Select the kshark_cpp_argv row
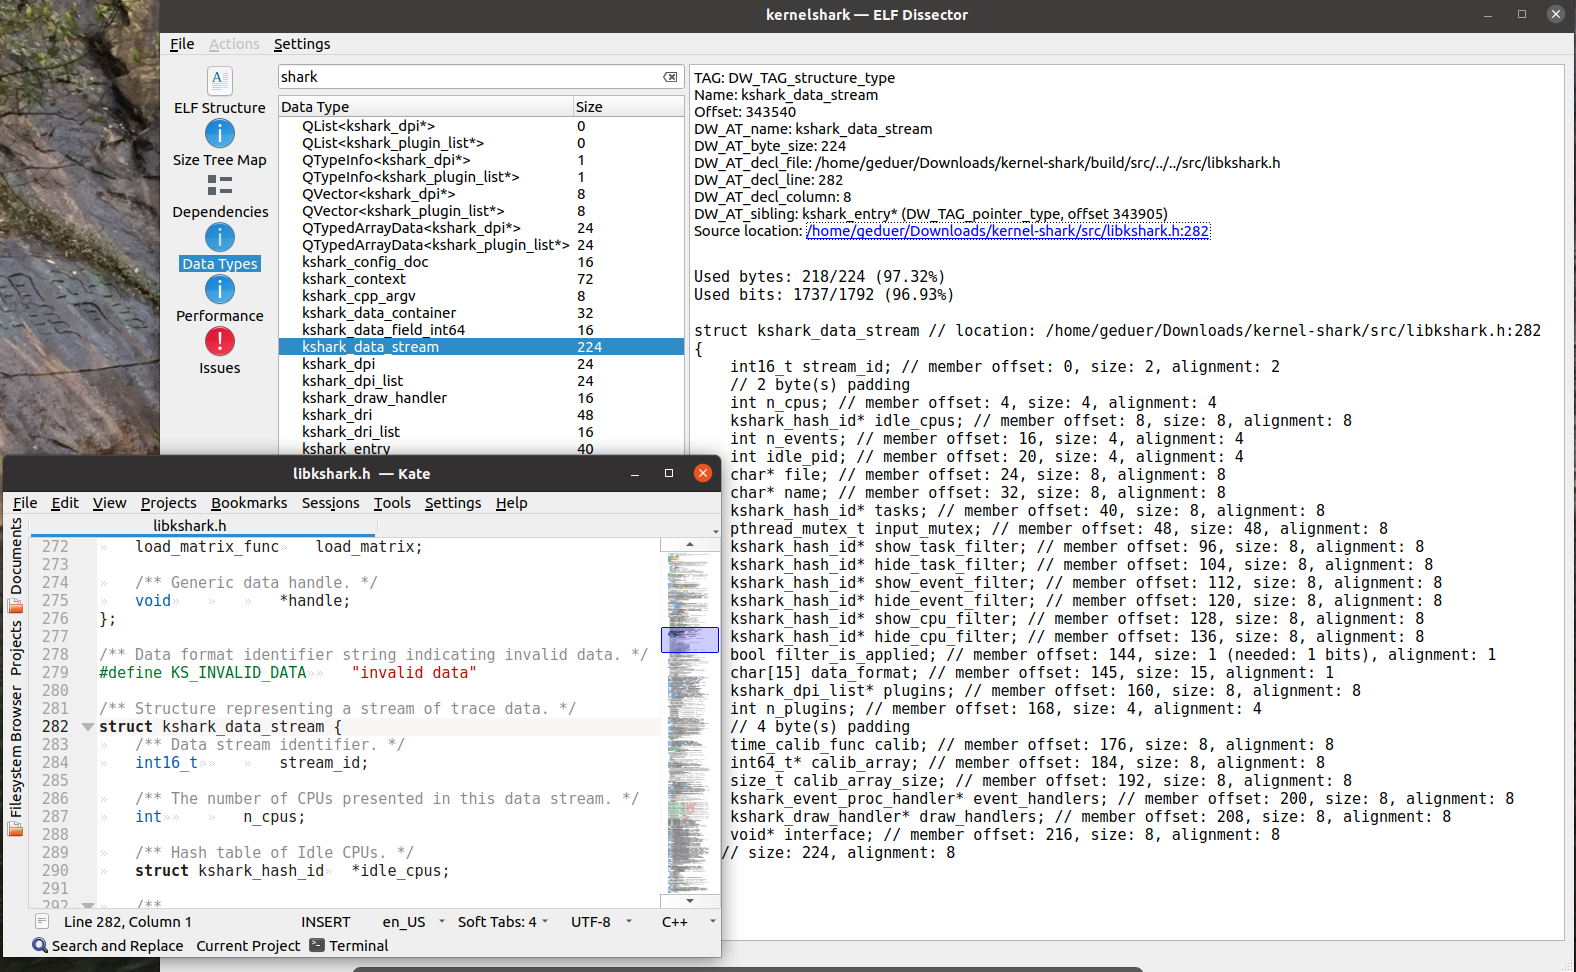1576x972 pixels. point(481,296)
